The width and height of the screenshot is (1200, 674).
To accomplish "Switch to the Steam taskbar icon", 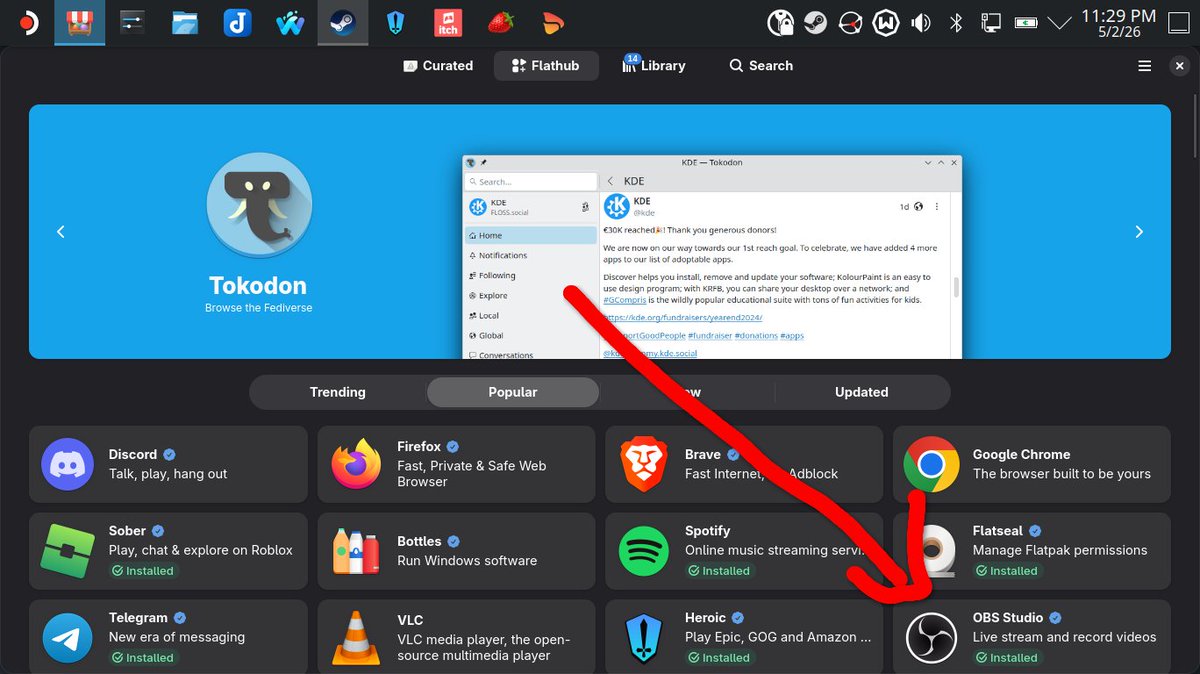I will point(342,23).
